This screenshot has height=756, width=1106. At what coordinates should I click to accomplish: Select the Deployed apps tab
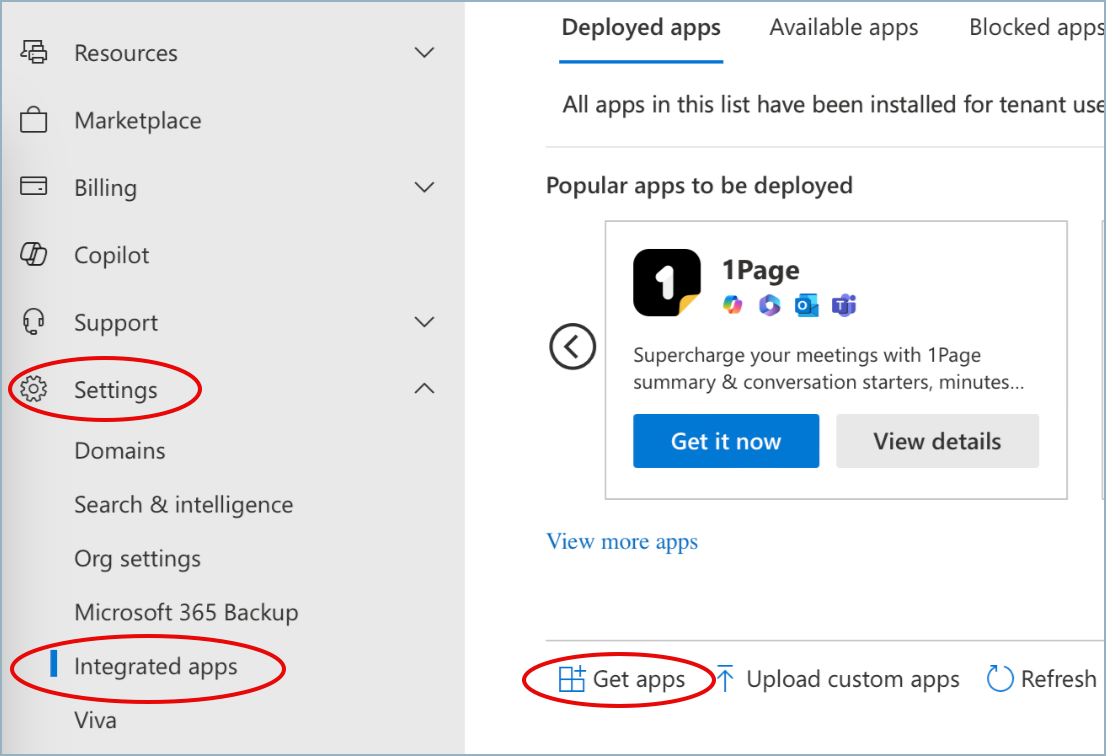[x=641, y=28]
